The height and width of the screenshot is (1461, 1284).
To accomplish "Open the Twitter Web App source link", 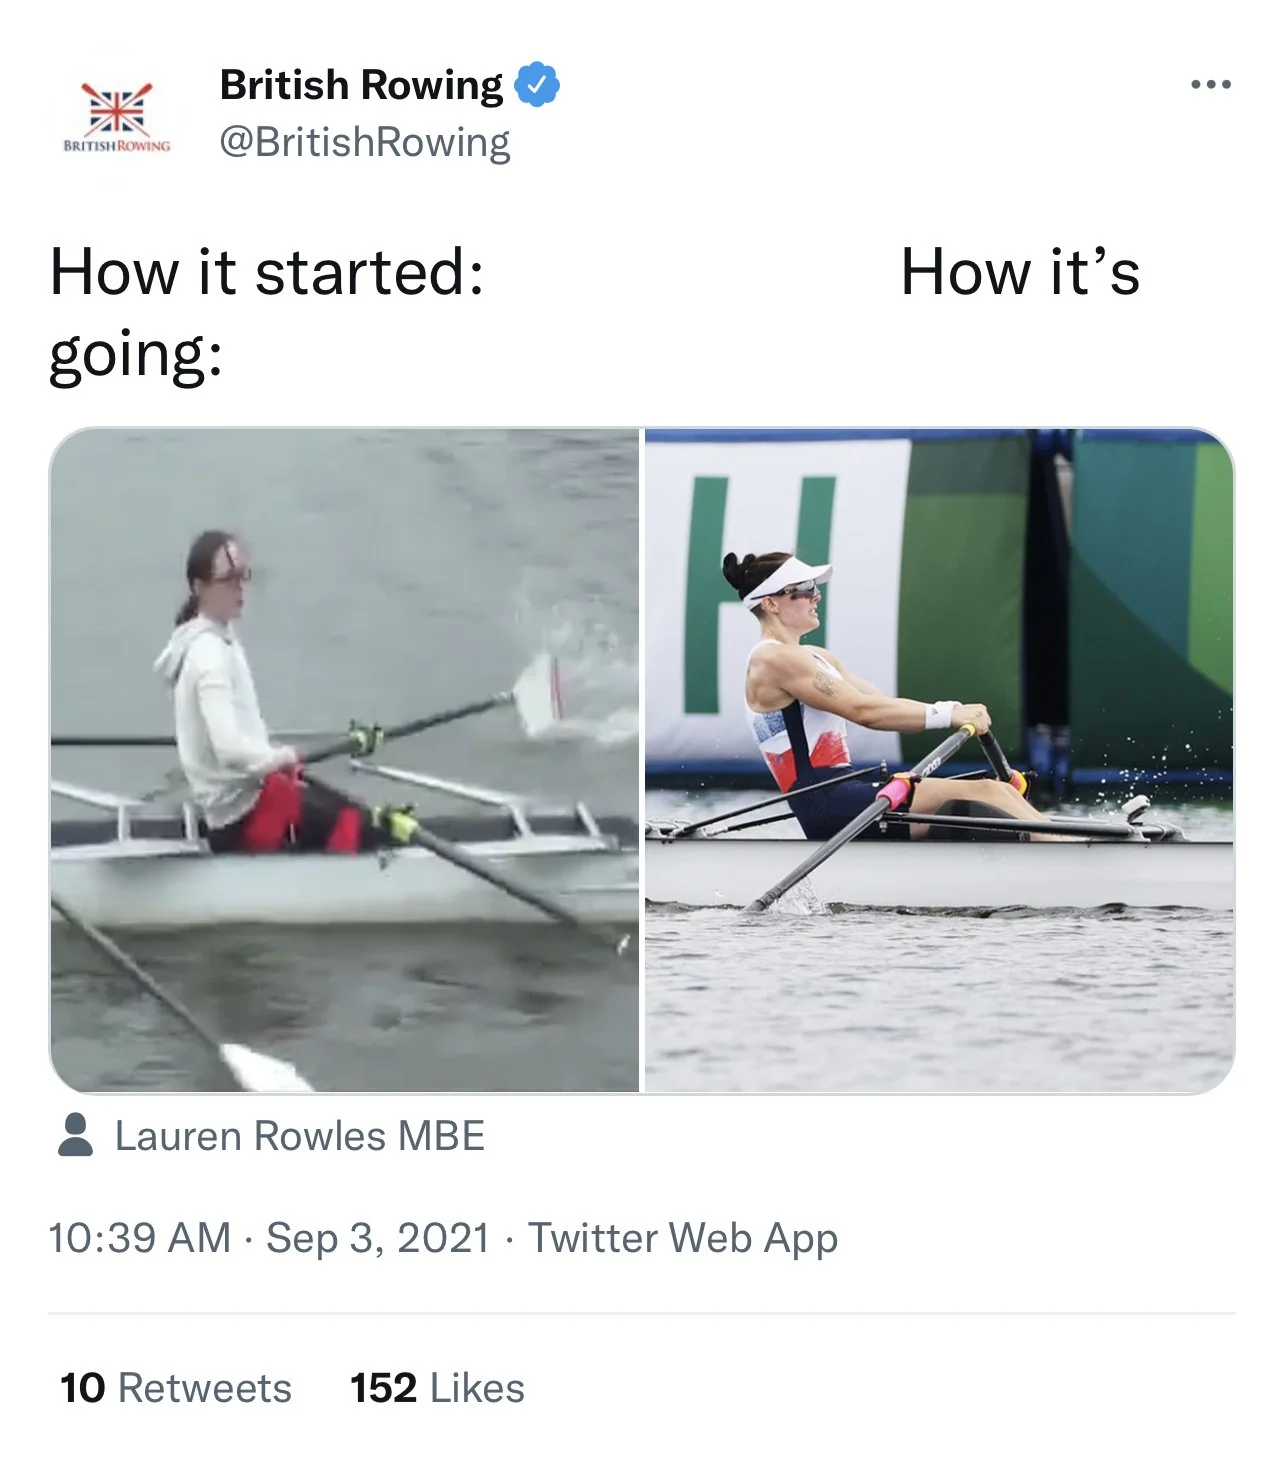I will pos(683,1238).
